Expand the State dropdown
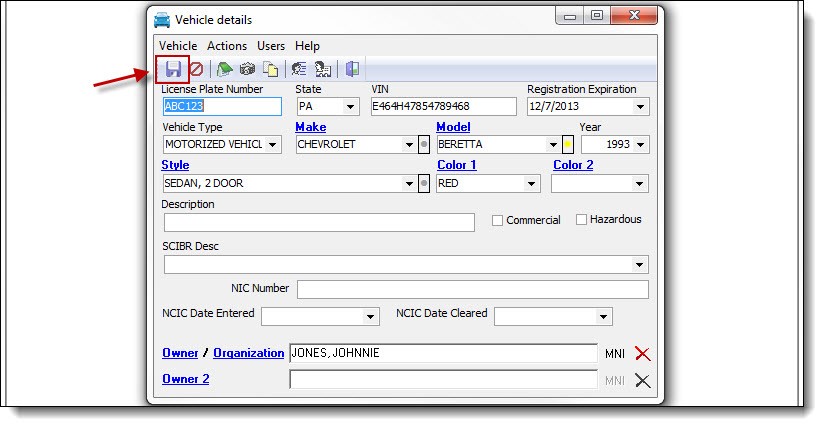This screenshot has height=427, width=824. 350,107
